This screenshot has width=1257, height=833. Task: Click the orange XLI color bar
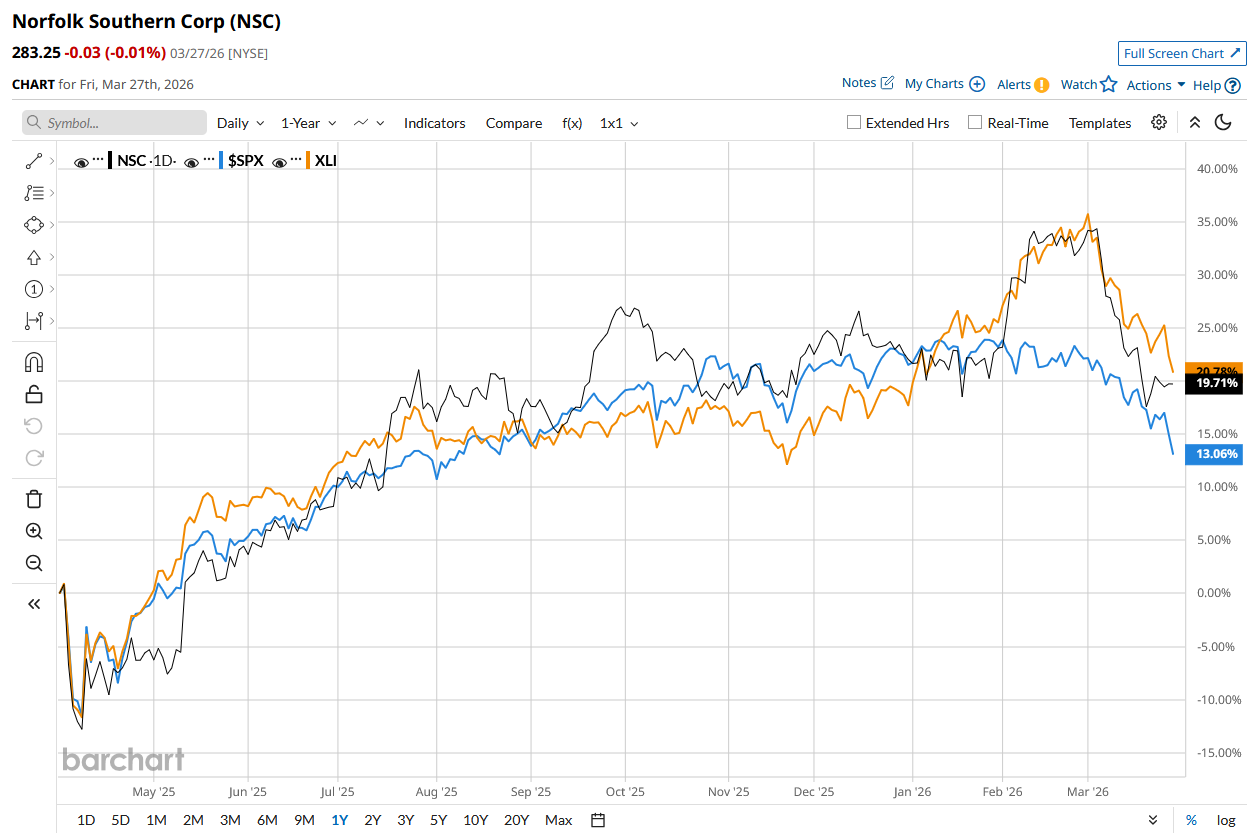tap(308, 160)
